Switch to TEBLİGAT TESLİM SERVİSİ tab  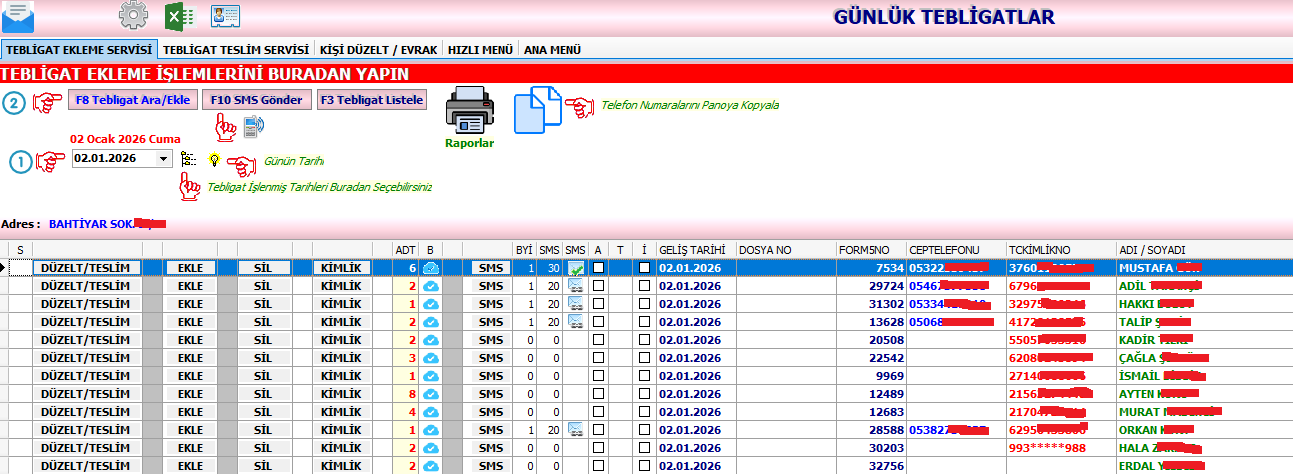pos(235,49)
